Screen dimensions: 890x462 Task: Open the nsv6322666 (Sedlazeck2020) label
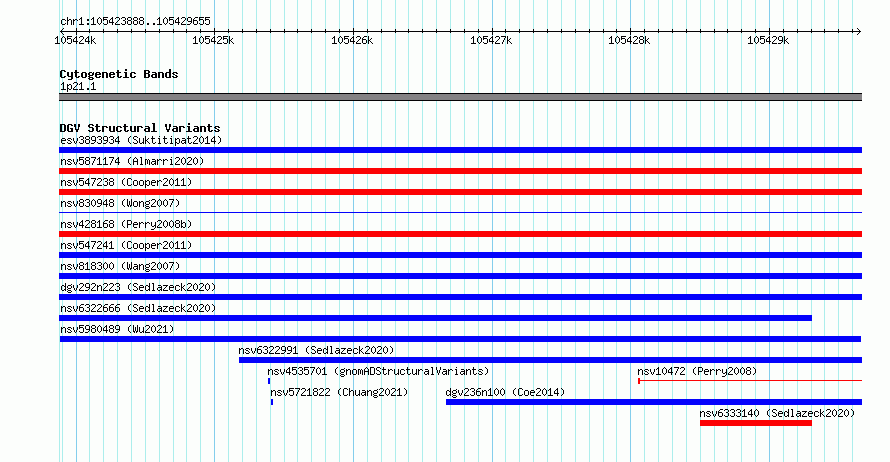[x=138, y=308]
